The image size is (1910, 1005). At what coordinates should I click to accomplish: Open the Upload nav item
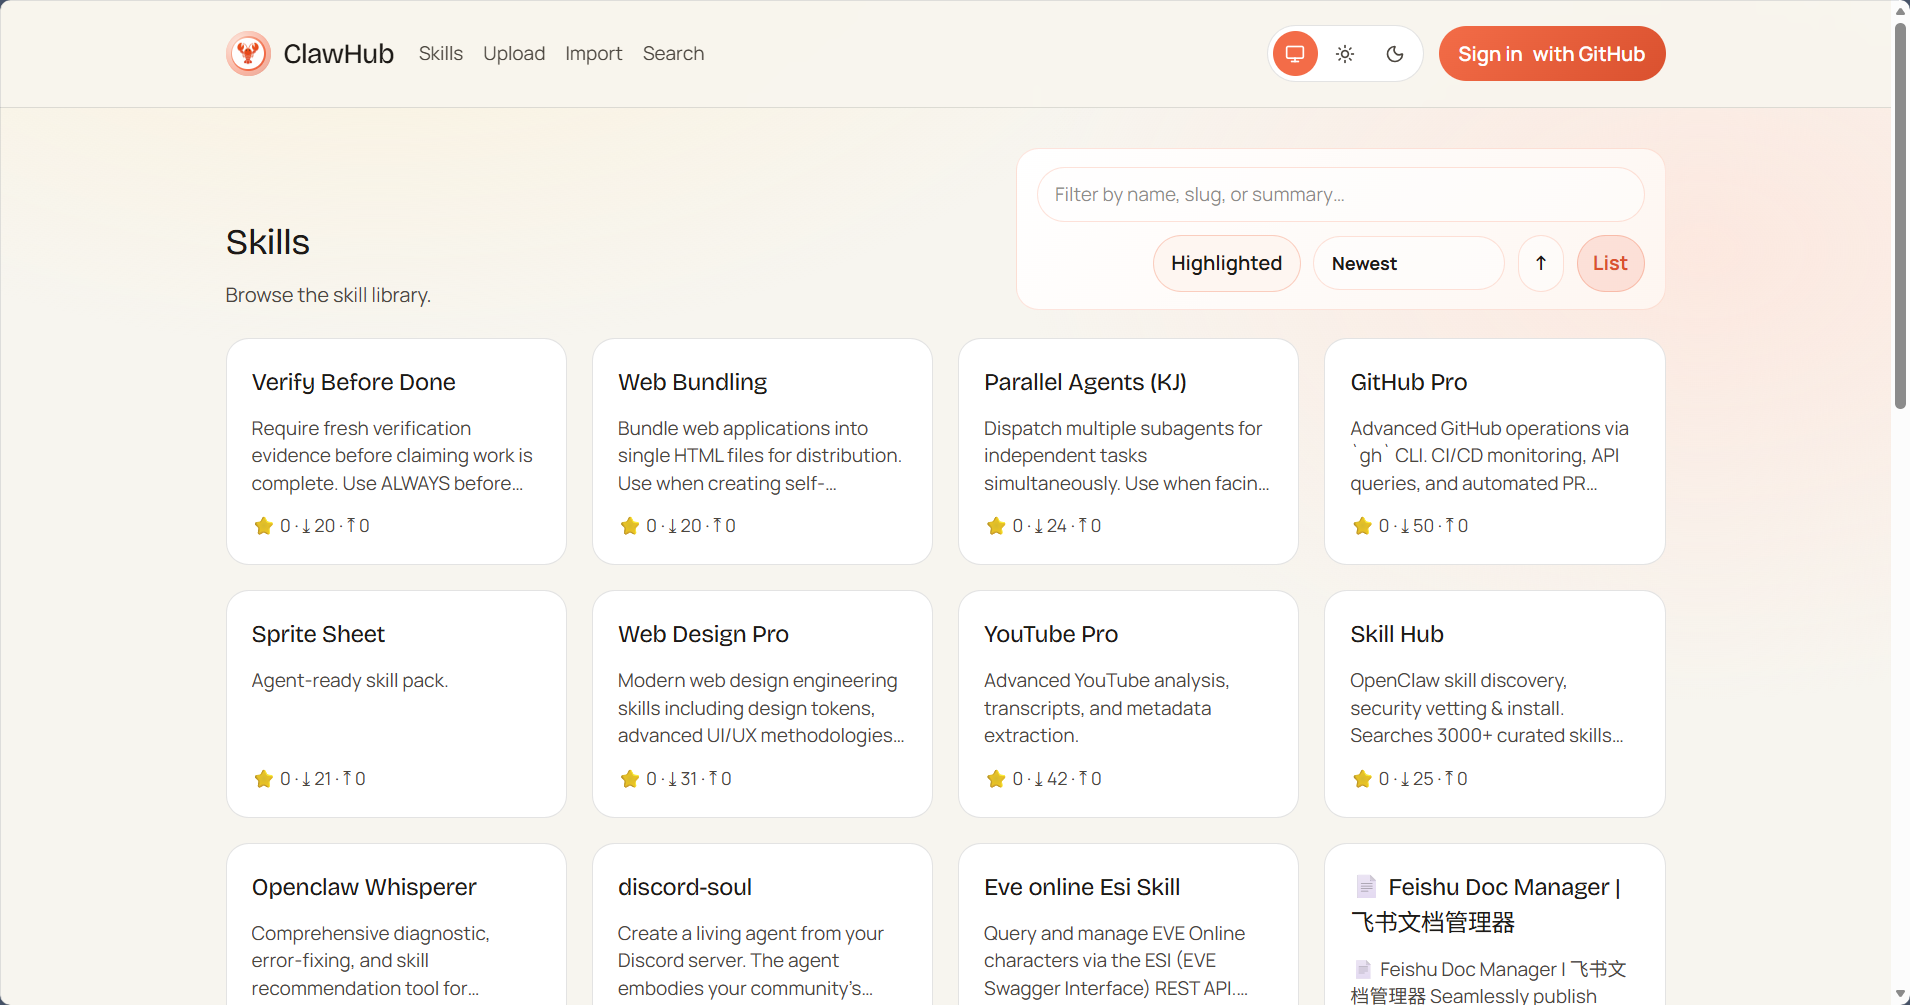(x=514, y=54)
